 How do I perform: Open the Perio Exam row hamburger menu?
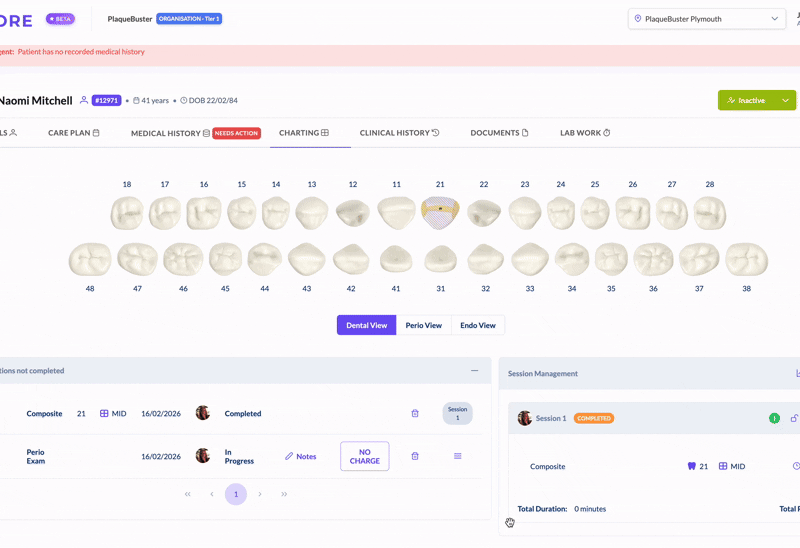(458, 456)
